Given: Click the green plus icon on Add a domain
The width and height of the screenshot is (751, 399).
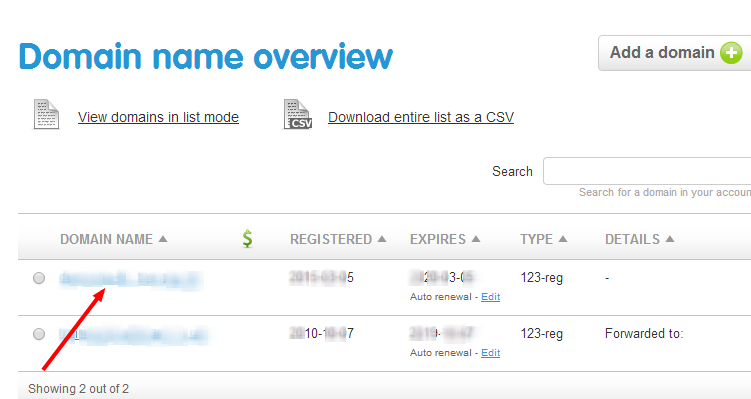Looking at the screenshot, I should 731,53.
